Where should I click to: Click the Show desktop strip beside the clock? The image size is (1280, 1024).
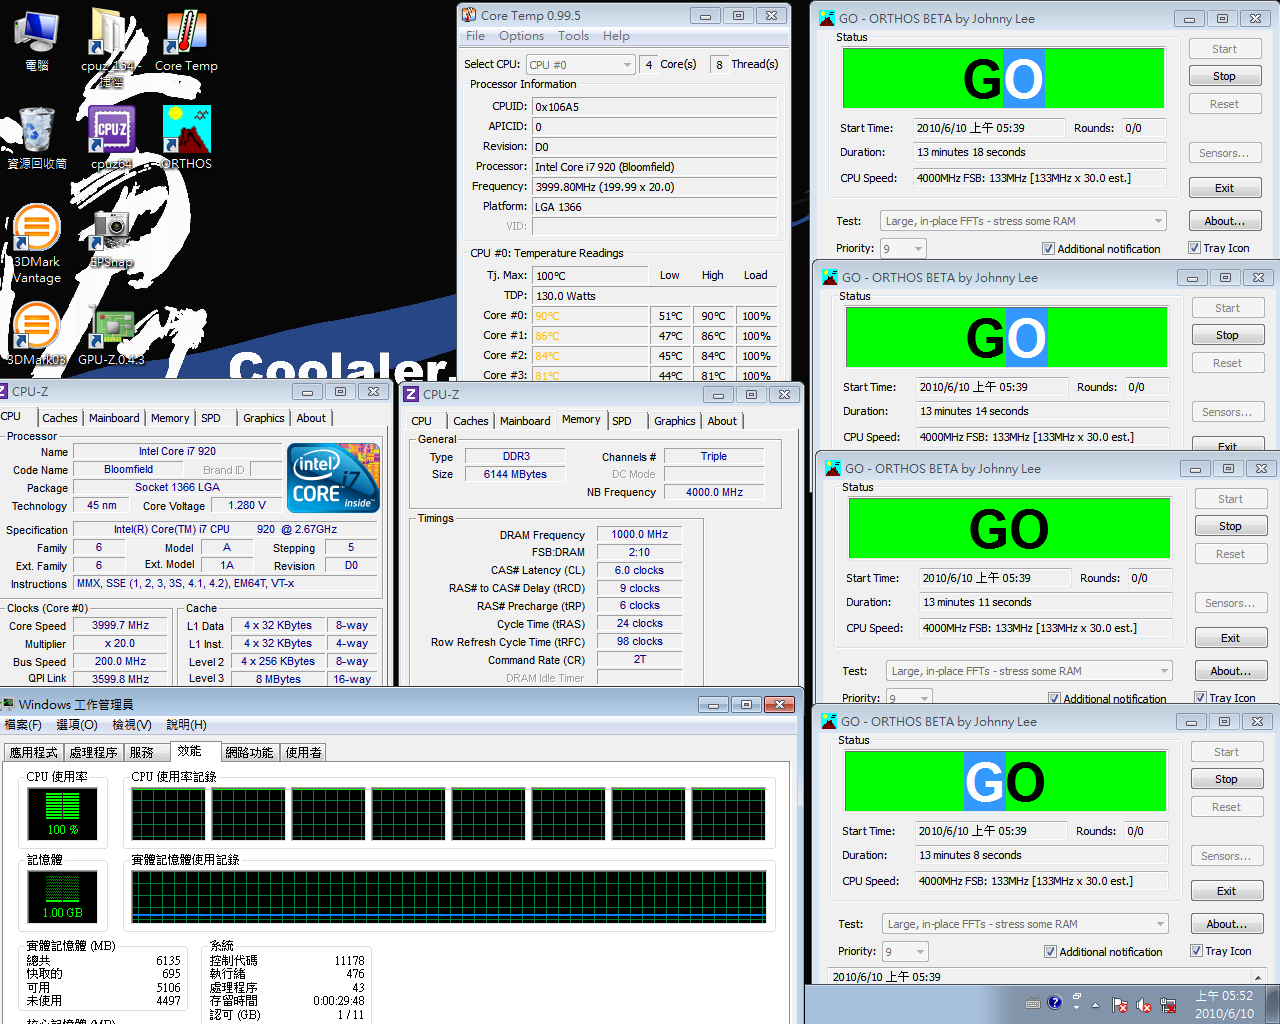1273,1005
